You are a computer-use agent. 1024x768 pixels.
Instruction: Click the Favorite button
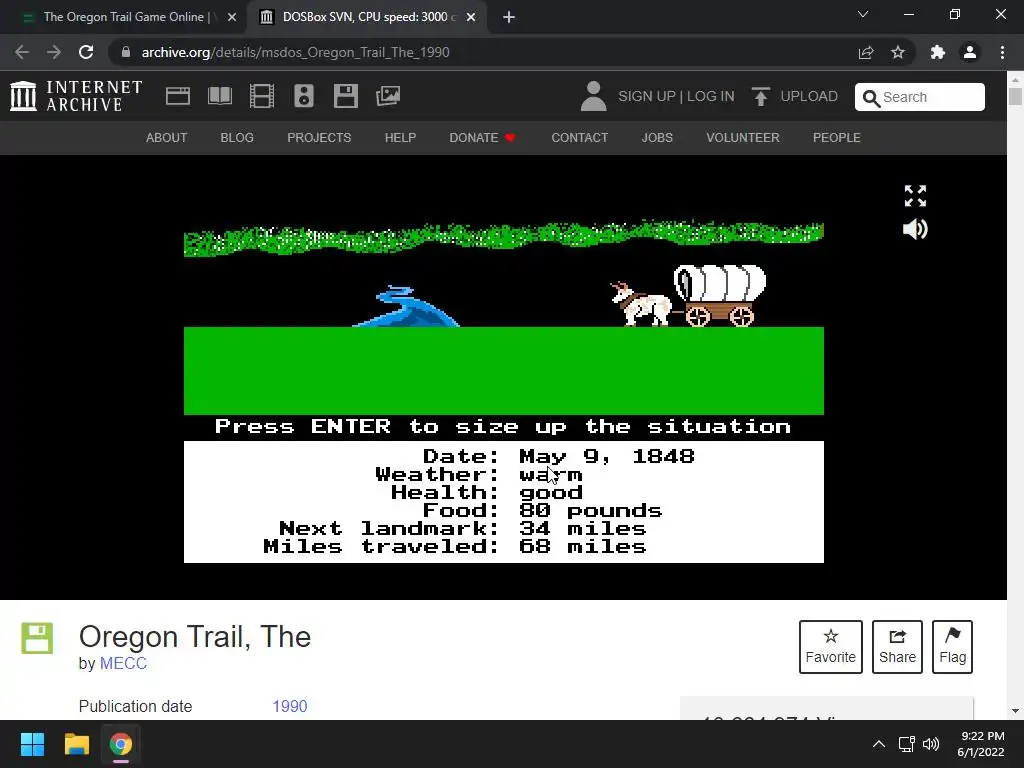[831, 647]
